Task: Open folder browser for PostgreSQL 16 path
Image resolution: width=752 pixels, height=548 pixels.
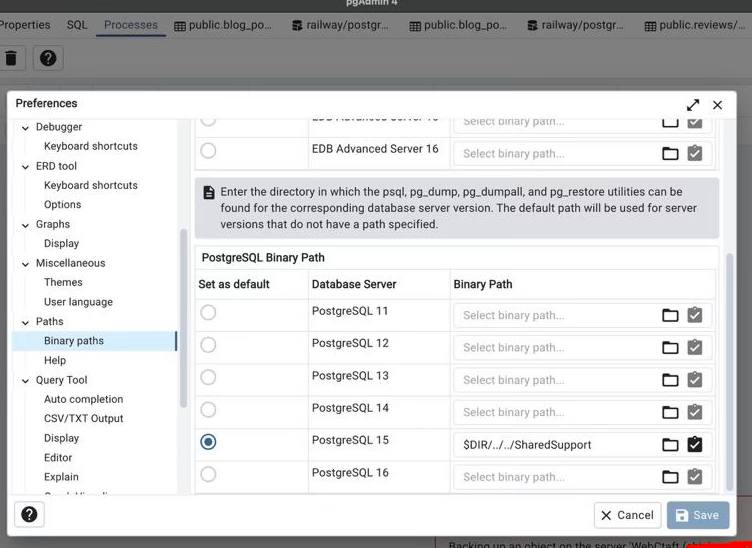Action: (x=670, y=477)
